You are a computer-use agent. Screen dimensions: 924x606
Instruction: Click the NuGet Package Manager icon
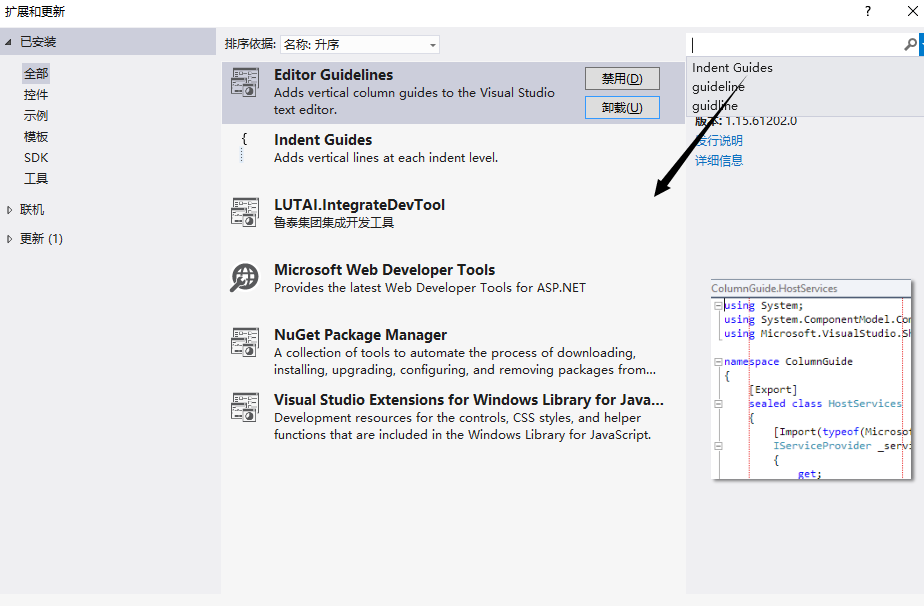tap(245, 342)
